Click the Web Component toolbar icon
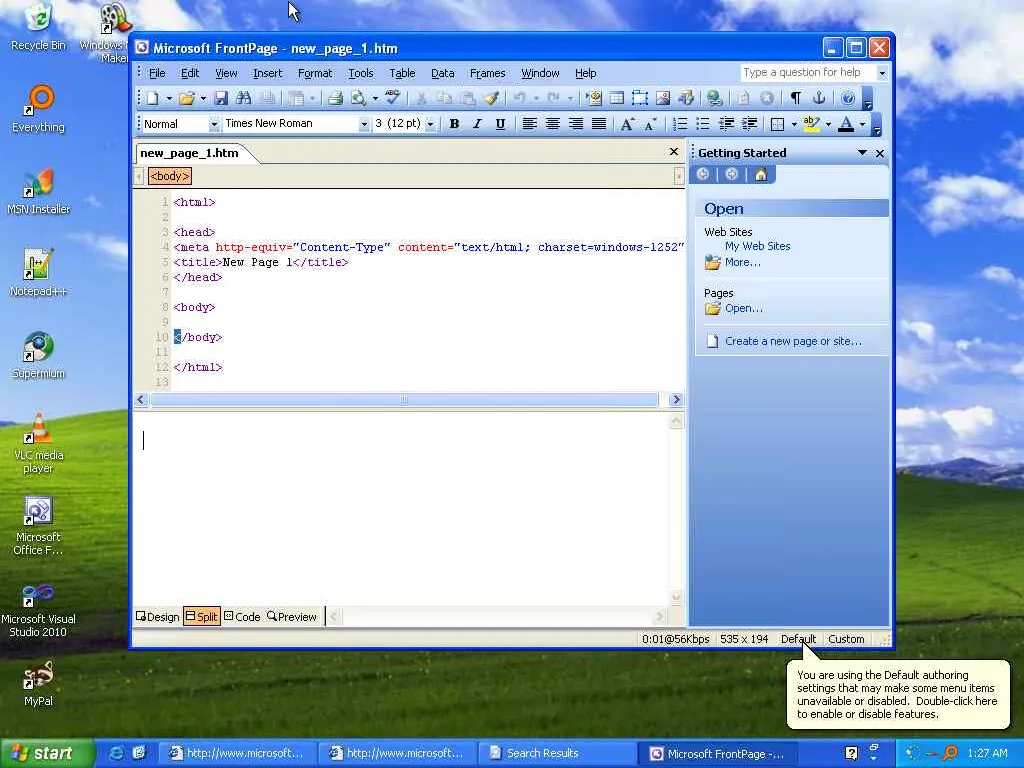The image size is (1024, 768). point(594,99)
